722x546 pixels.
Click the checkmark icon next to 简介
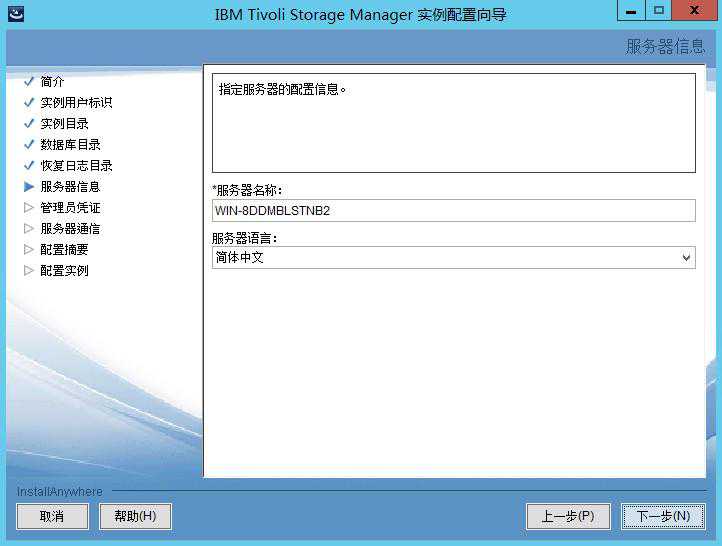[x=29, y=82]
